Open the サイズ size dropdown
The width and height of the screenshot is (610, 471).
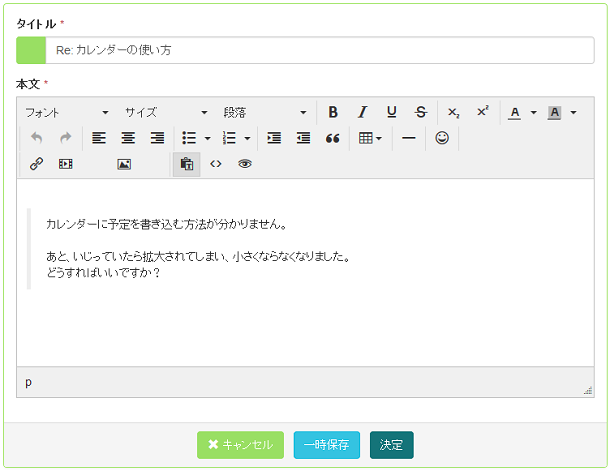point(165,113)
